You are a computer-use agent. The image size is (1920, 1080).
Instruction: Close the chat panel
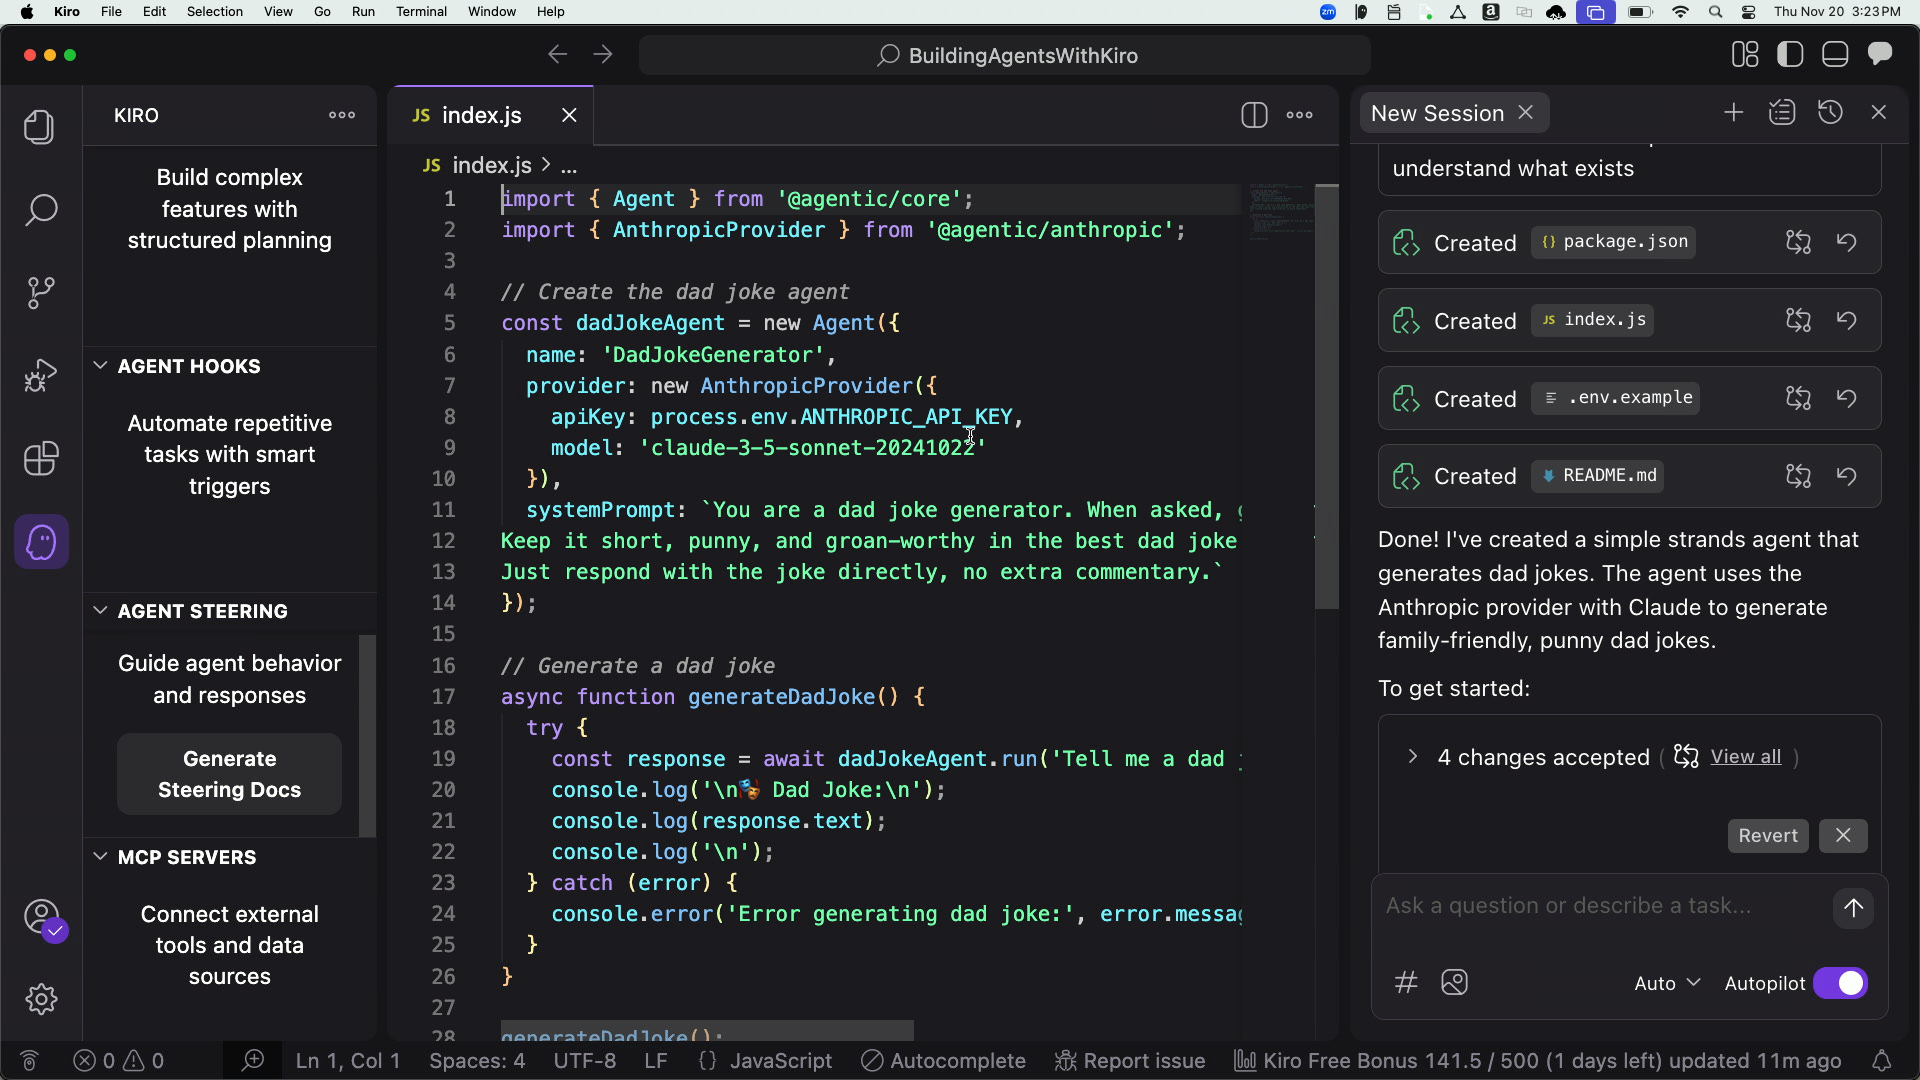click(1879, 113)
